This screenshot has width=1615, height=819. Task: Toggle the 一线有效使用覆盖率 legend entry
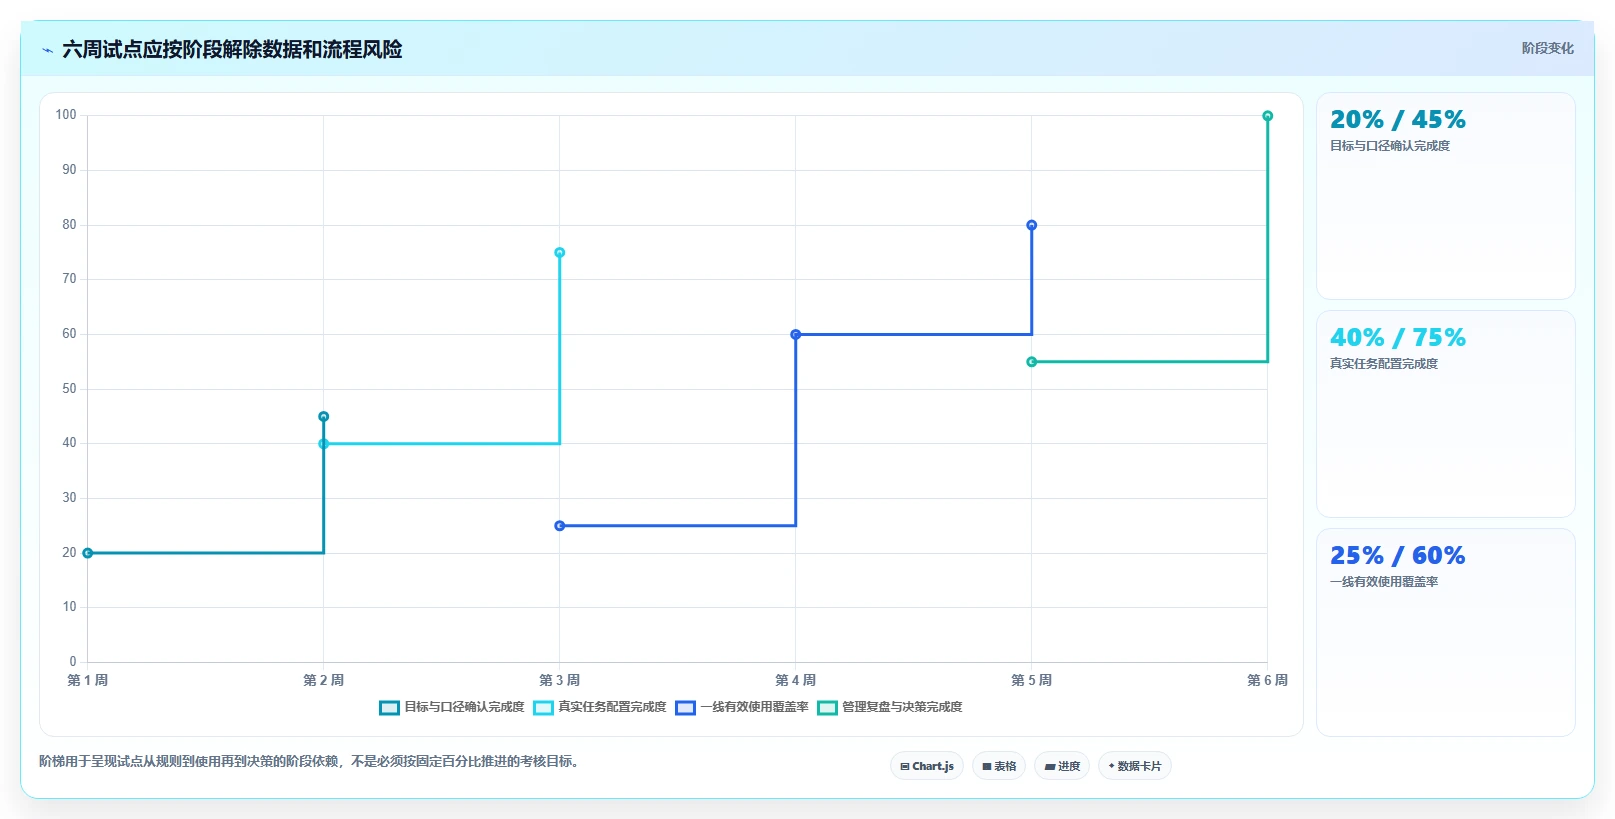point(742,707)
